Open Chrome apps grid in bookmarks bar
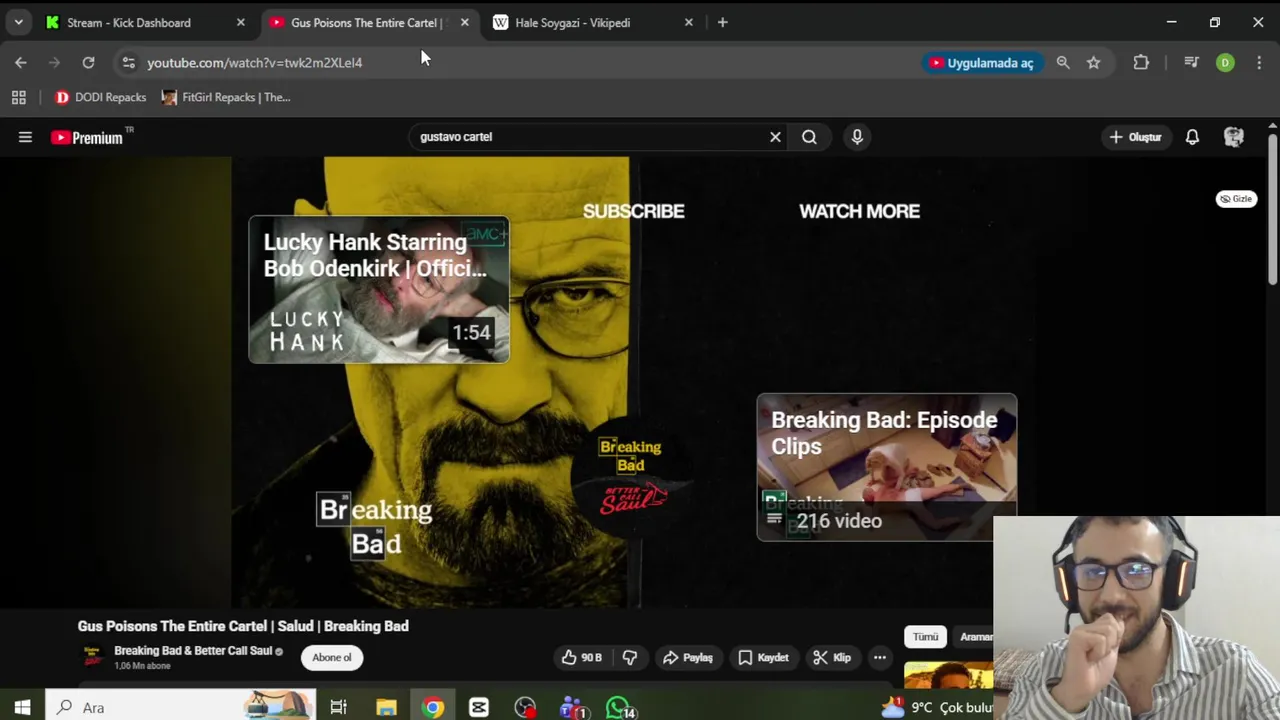Image resolution: width=1280 pixels, height=720 pixels. (18, 97)
